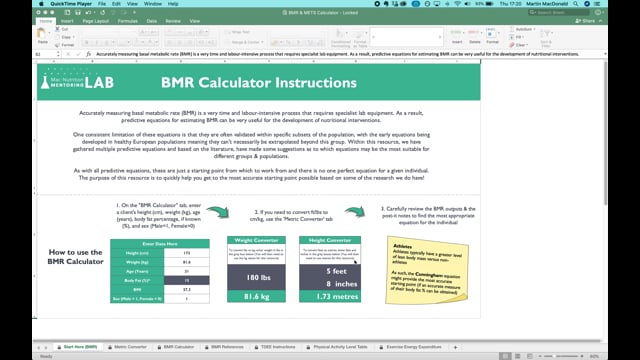Open the Formulas ribbon tab
The image size is (640, 360).
tap(127, 21)
